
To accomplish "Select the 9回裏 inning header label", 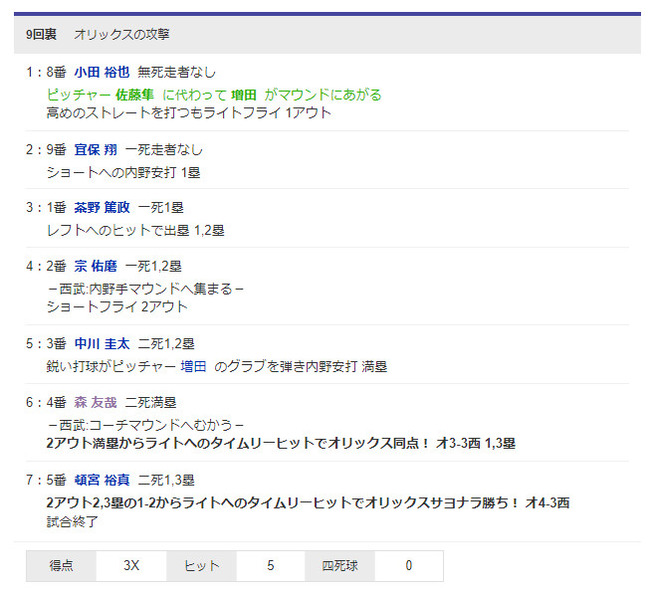I will [x=41, y=34].
